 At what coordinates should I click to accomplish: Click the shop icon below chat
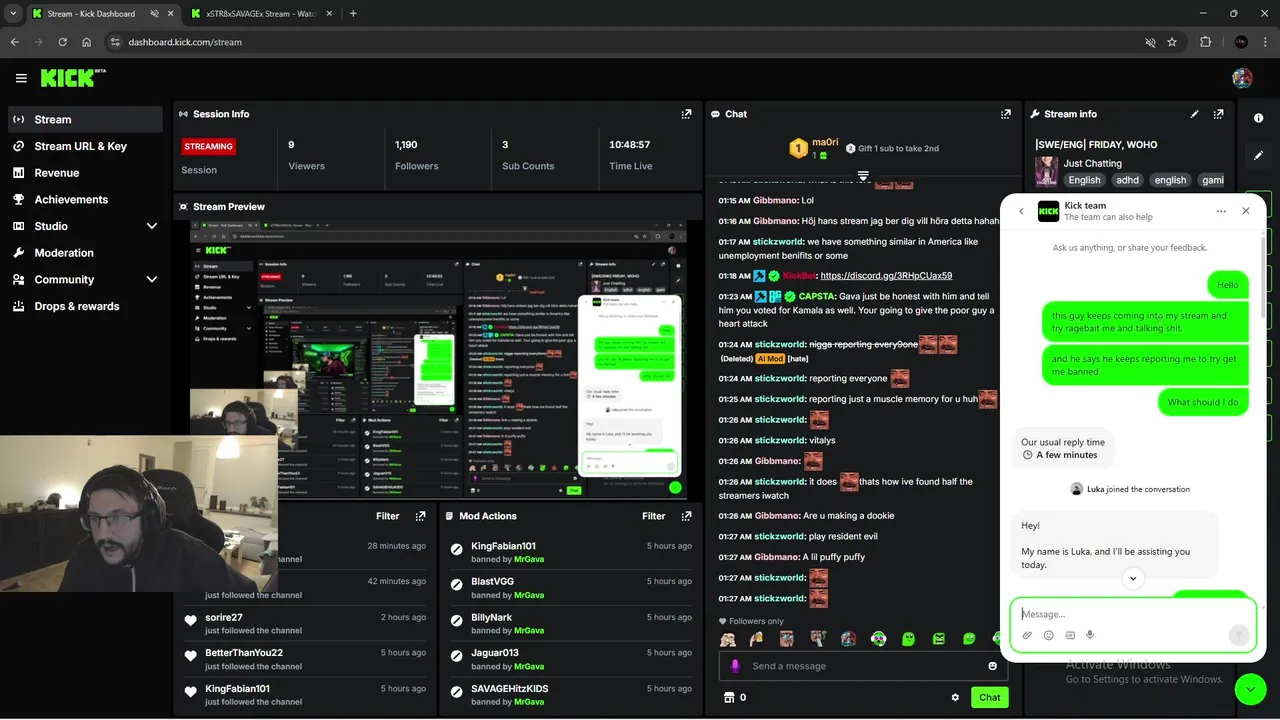(729, 697)
